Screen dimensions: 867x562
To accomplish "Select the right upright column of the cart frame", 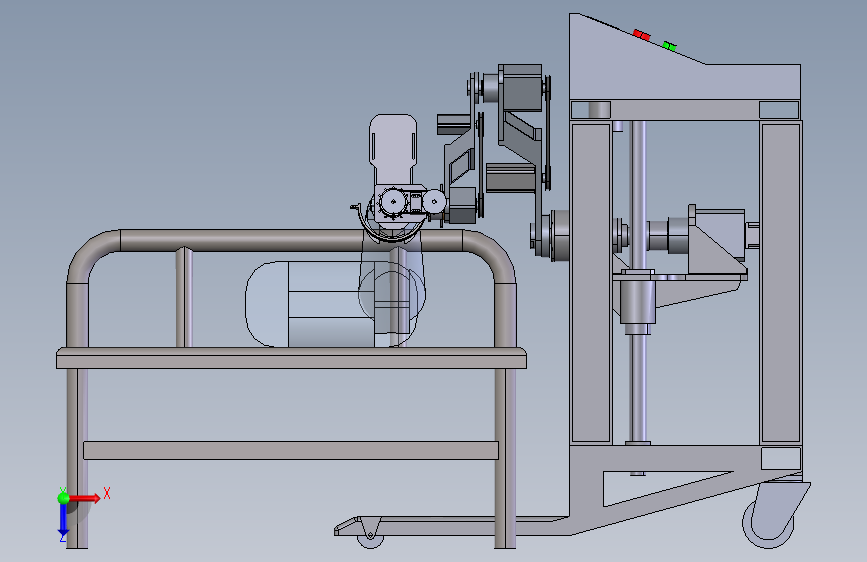I will 781,282.
